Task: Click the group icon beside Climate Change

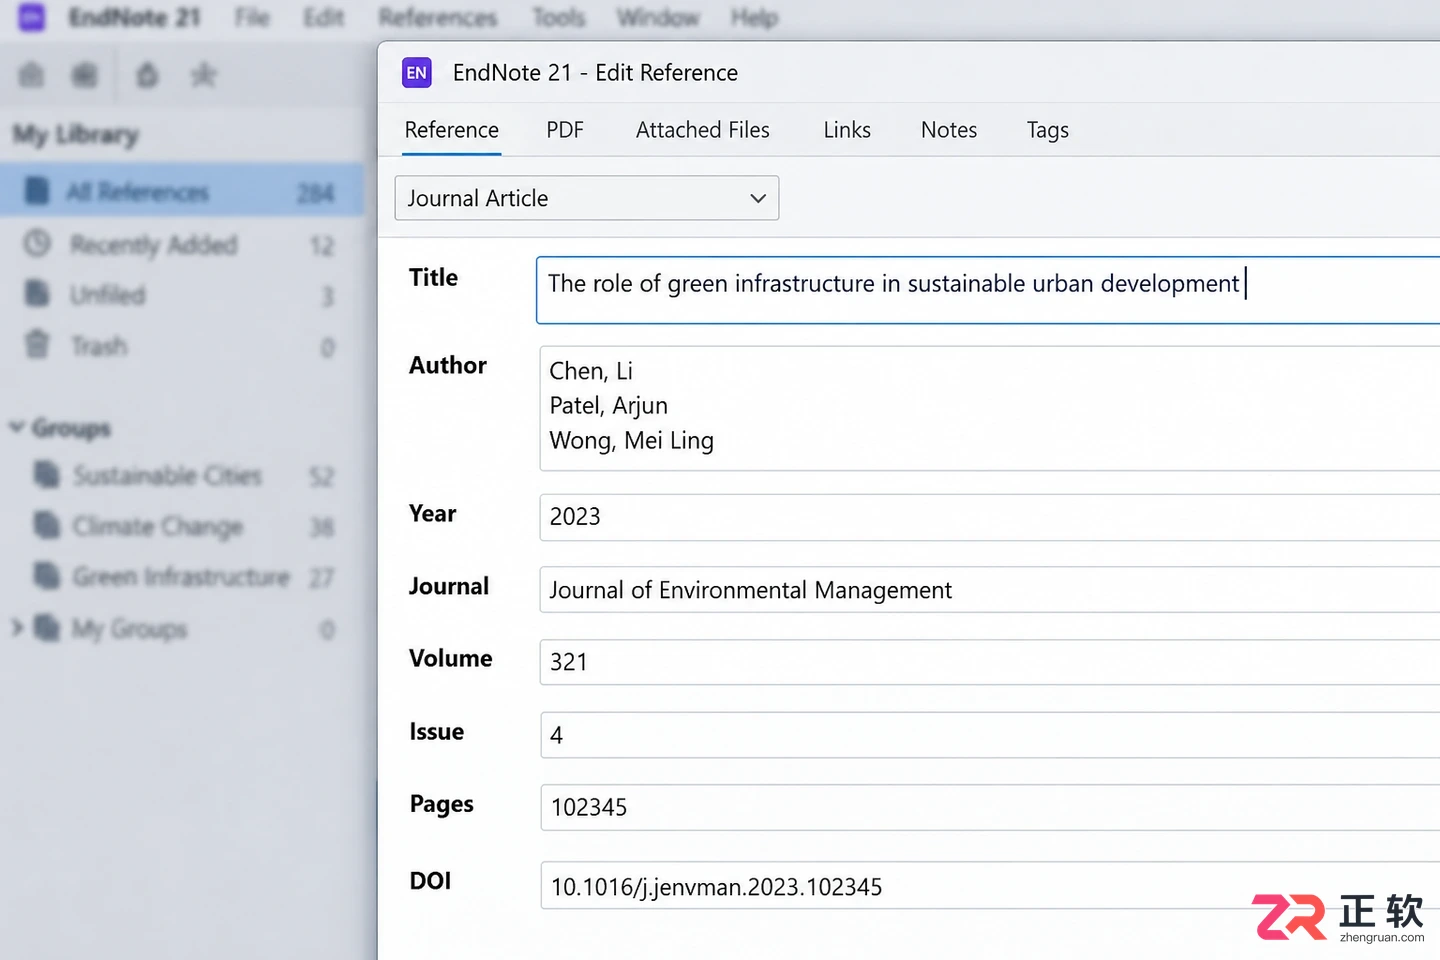Action: click(x=47, y=525)
